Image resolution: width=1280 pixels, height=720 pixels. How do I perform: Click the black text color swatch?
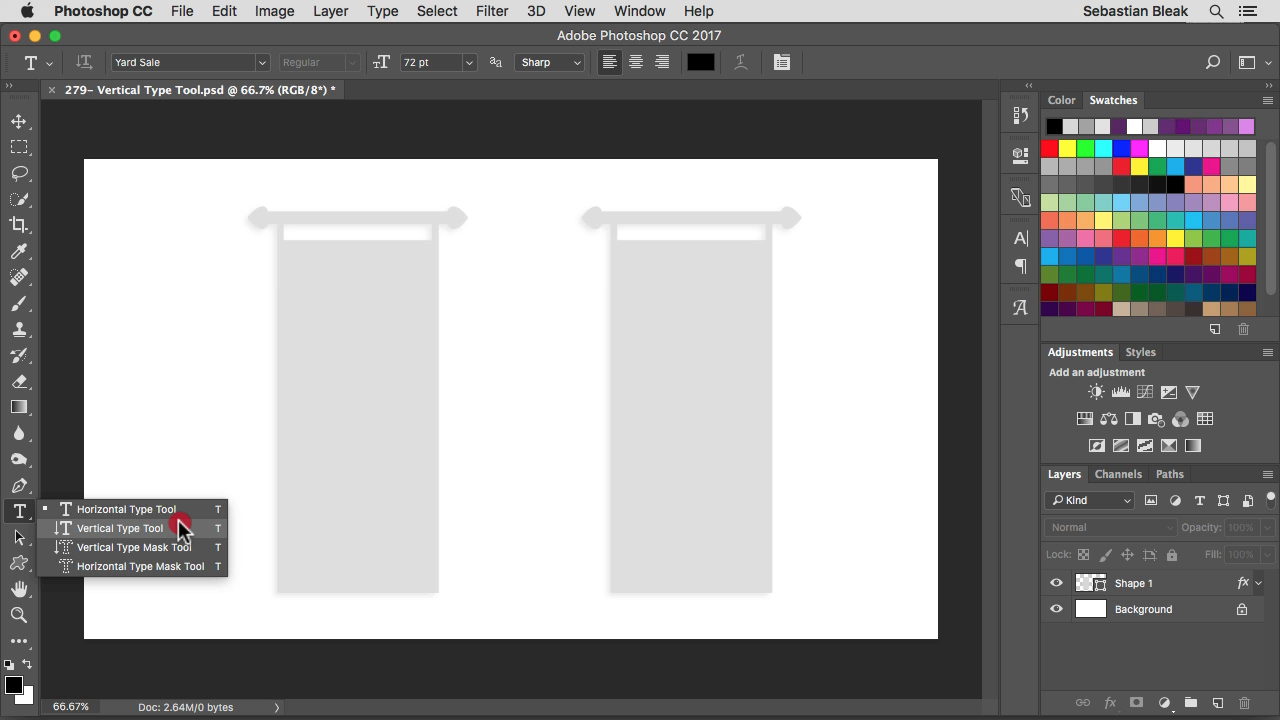click(700, 62)
